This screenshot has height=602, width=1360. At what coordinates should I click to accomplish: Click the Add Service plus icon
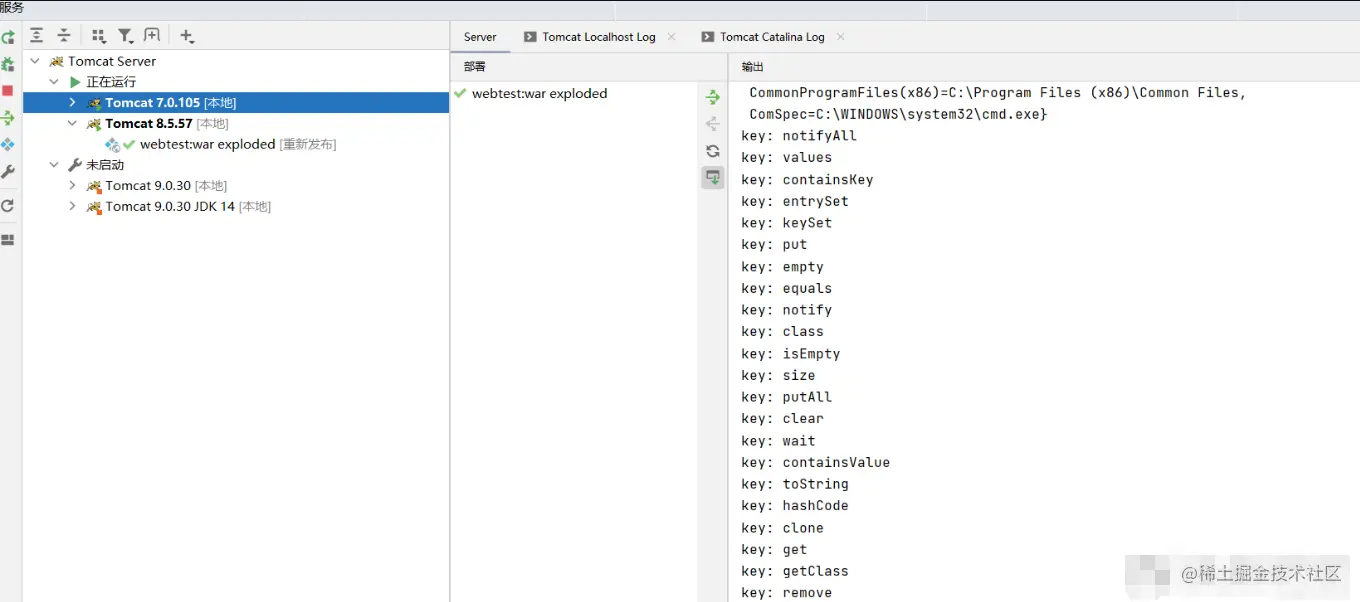[187, 36]
